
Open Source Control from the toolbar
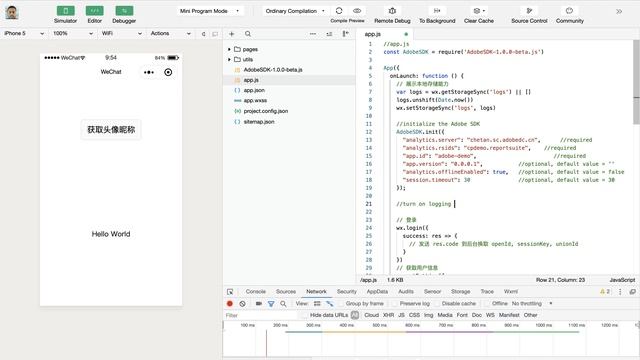(529, 11)
